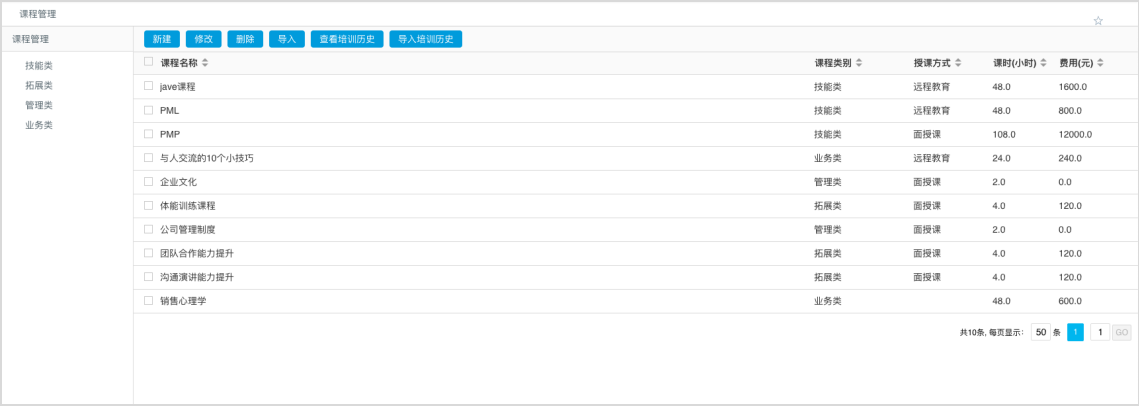1139x406 pixels.
Task: Click the star favorite icon
Action: tap(1098, 21)
